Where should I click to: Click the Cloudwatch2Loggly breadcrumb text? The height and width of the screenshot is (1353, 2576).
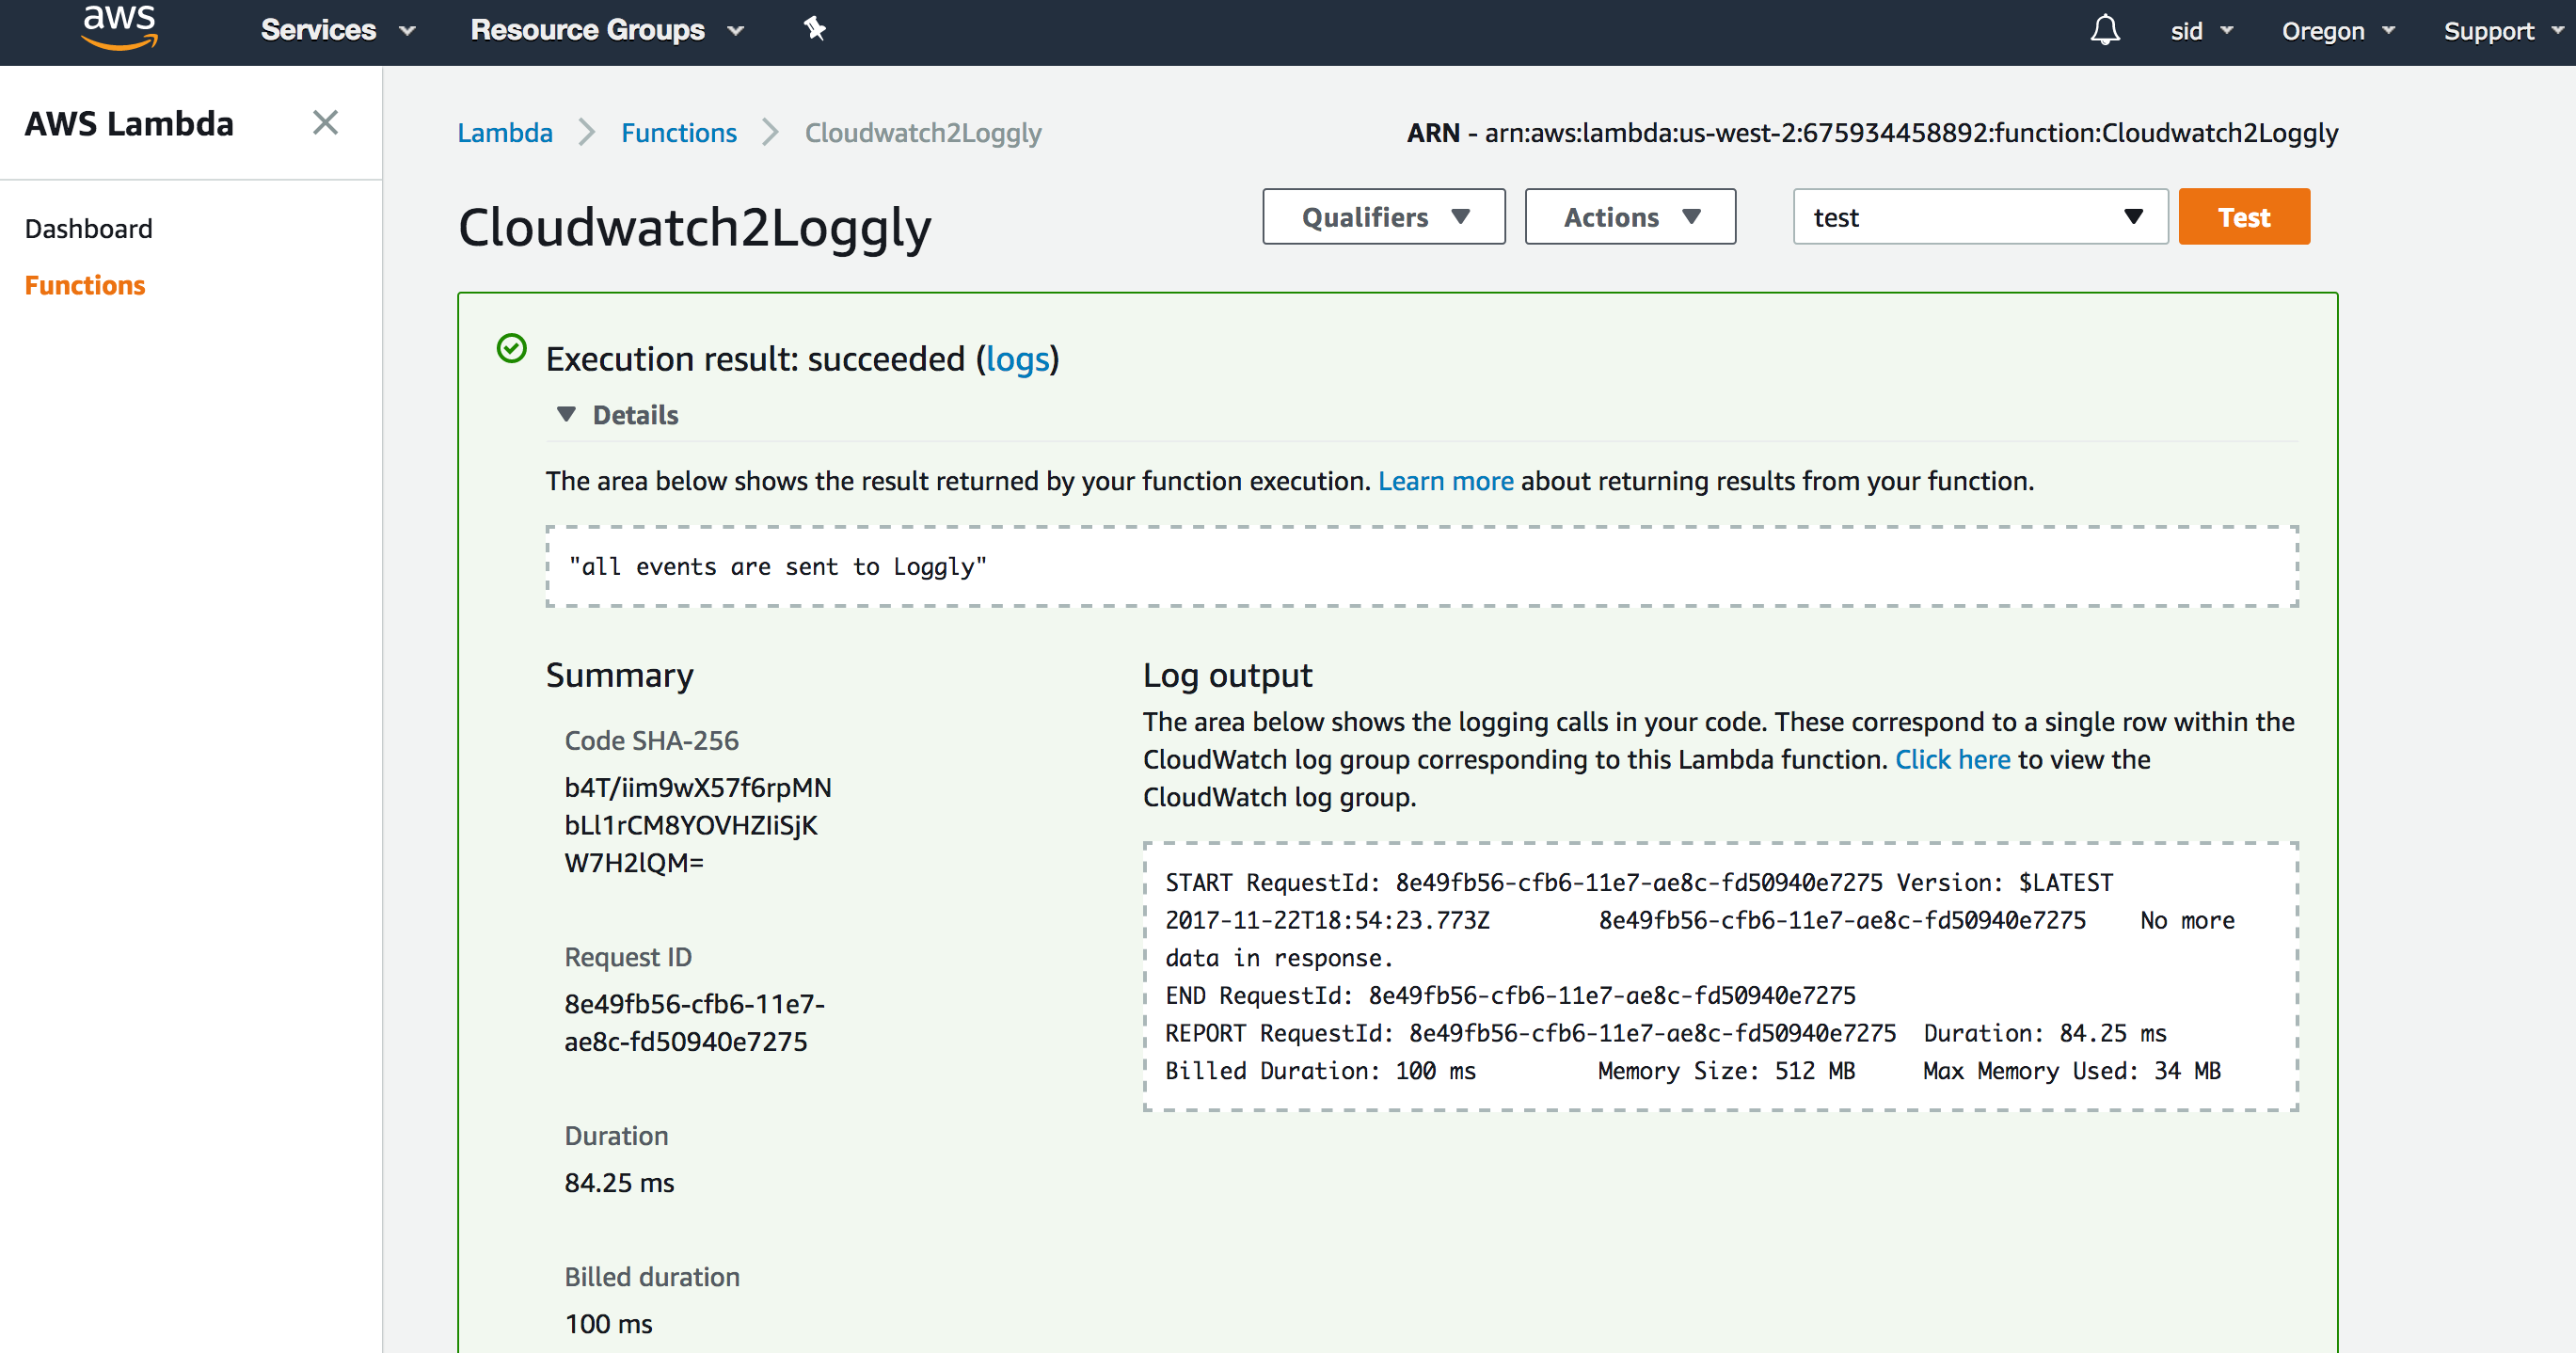pos(922,133)
